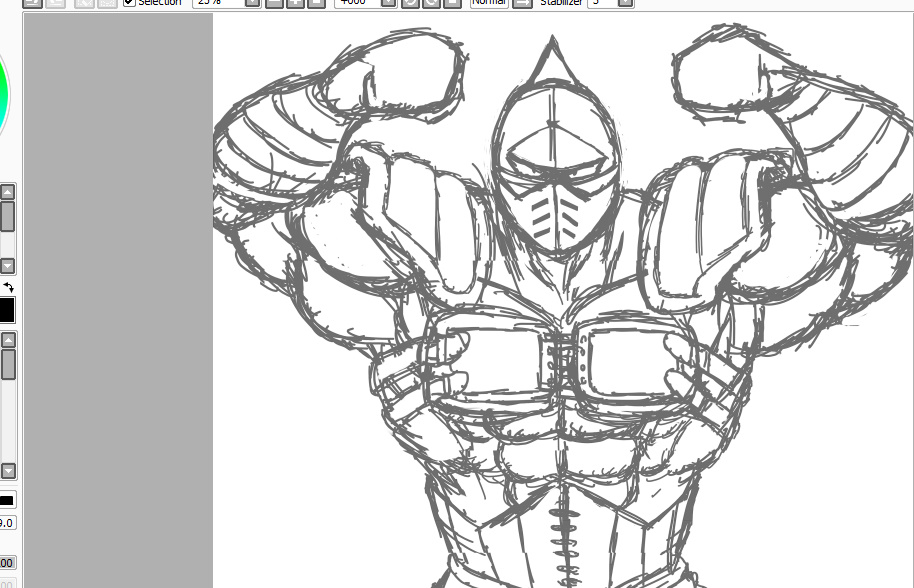Click the flip-view arrow button beside Normal
The width and height of the screenshot is (914, 588).
[523, 2]
